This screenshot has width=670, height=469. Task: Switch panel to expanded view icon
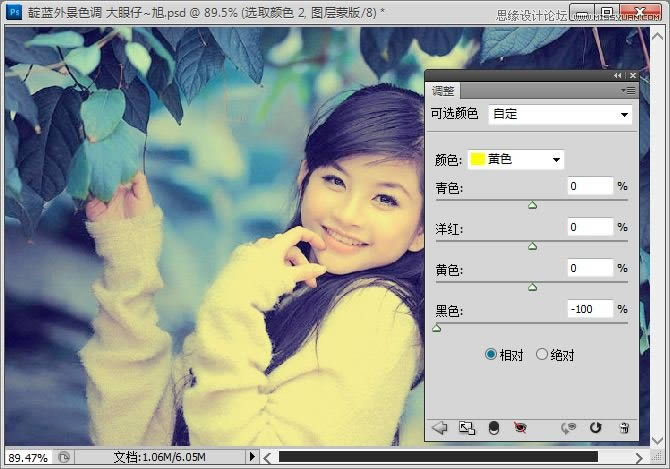click(x=466, y=427)
